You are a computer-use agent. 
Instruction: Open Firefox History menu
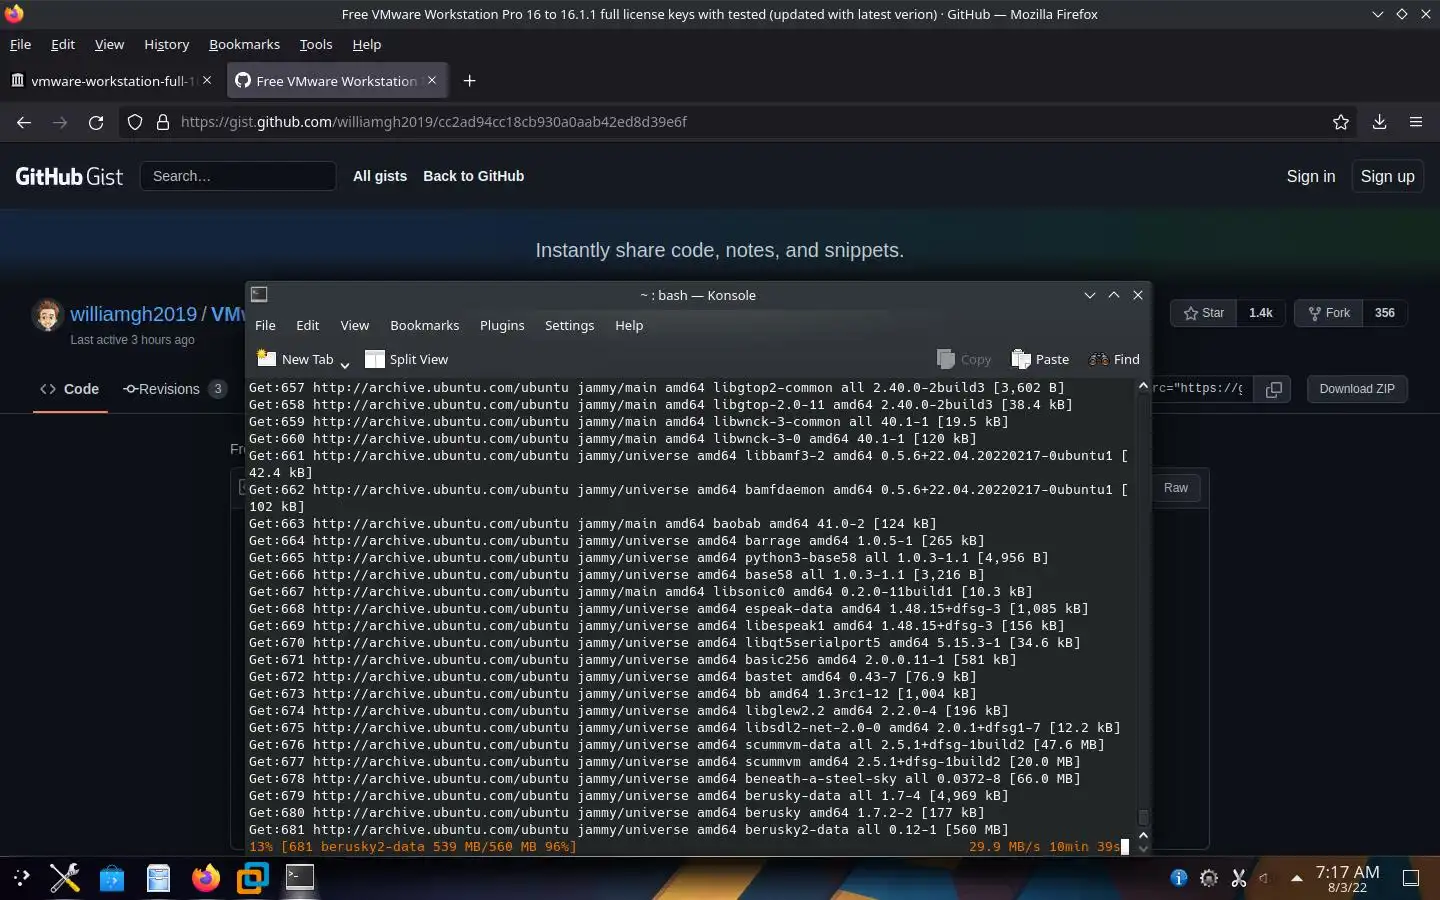(166, 44)
